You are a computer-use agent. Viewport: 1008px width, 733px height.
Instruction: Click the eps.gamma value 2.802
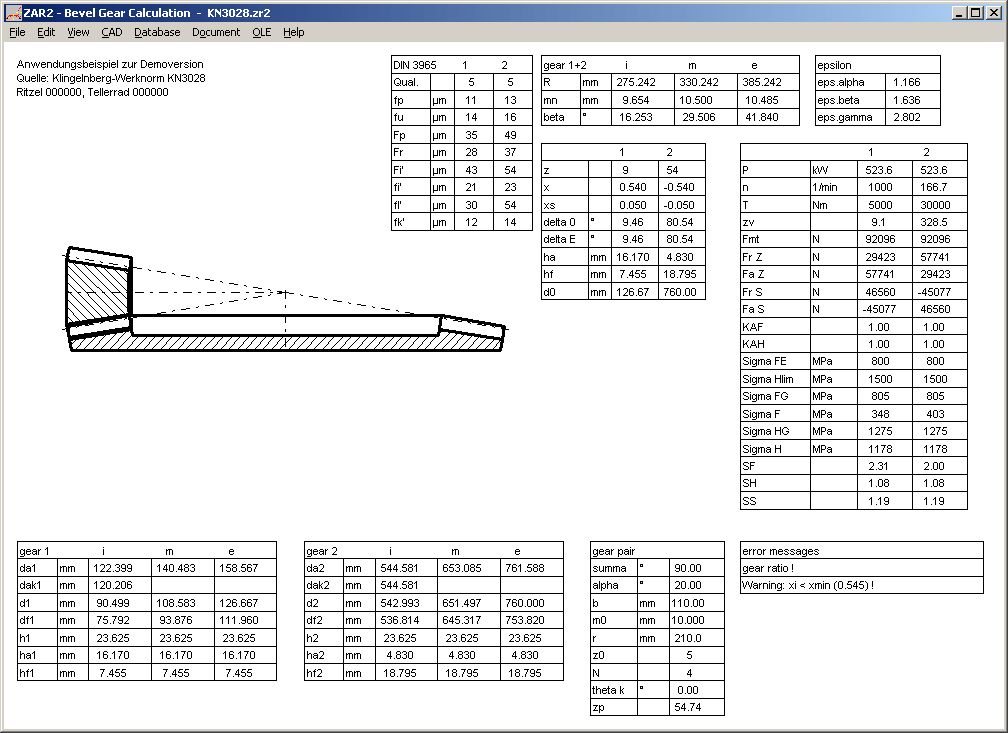pyautogui.click(x=906, y=117)
